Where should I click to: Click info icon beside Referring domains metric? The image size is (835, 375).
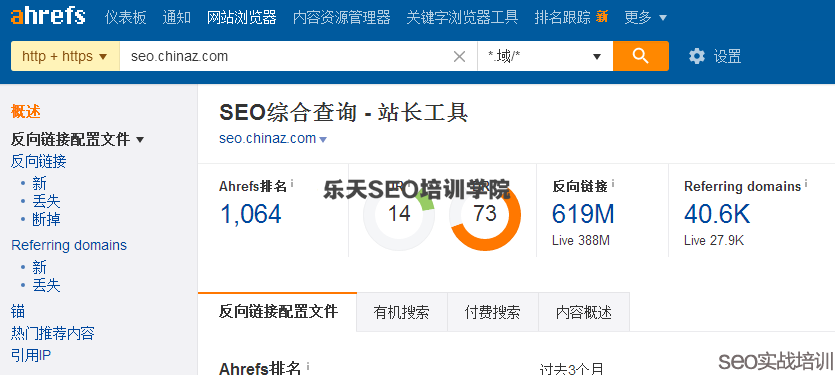806,184
